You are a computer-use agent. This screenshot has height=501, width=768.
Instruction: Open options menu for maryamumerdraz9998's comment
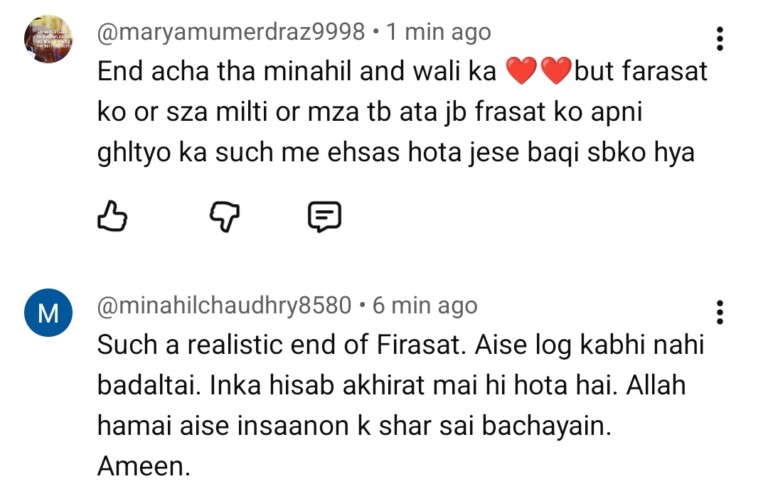tap(719, 39)
